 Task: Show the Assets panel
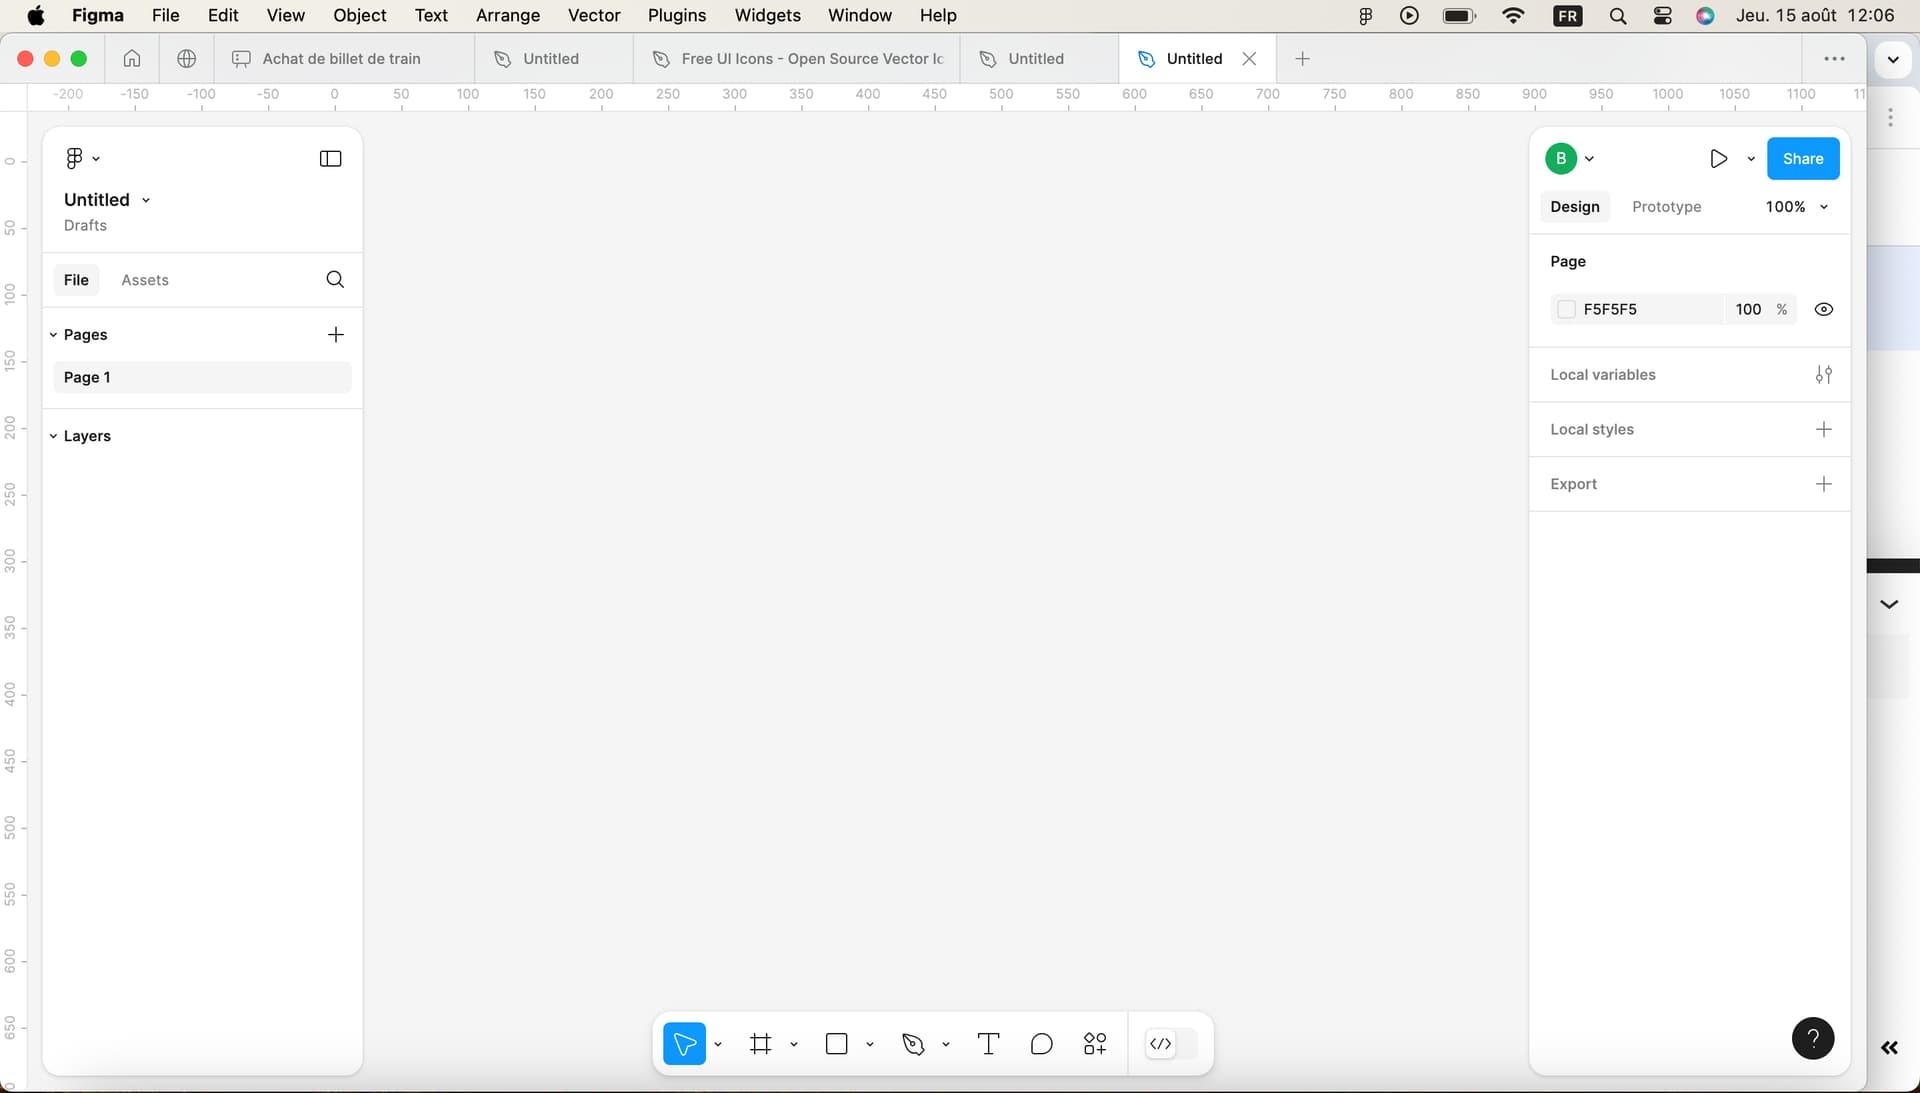(x=145, y=280)
